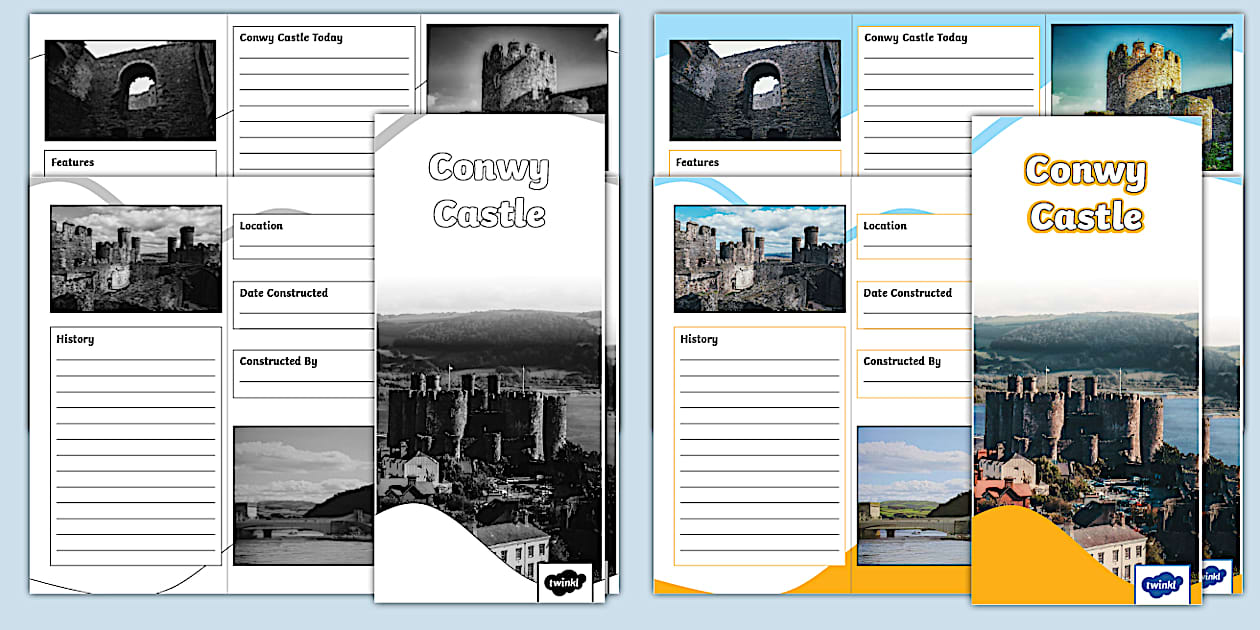The image size is (1260, 630).
Task: Select the orange-outlined 'Conwy Castle' title
Action: coord(1086,193)
